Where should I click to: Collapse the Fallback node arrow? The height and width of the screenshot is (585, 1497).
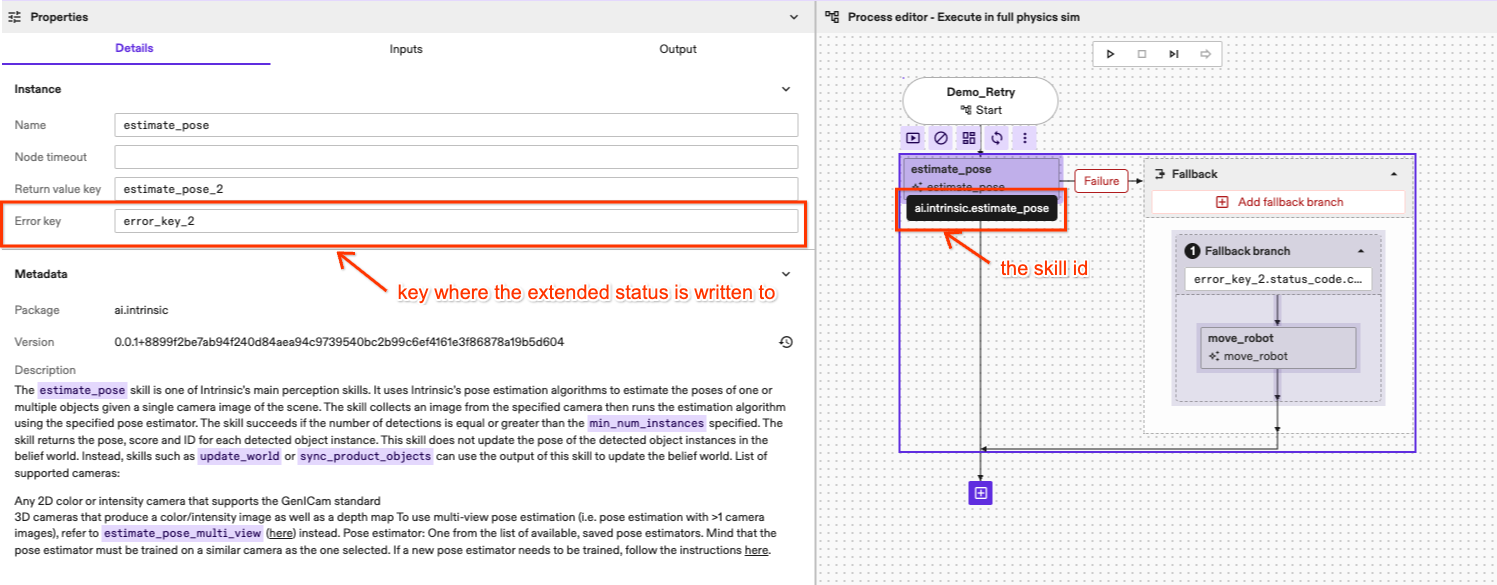pyautogui.click(x=1394, y=174)
